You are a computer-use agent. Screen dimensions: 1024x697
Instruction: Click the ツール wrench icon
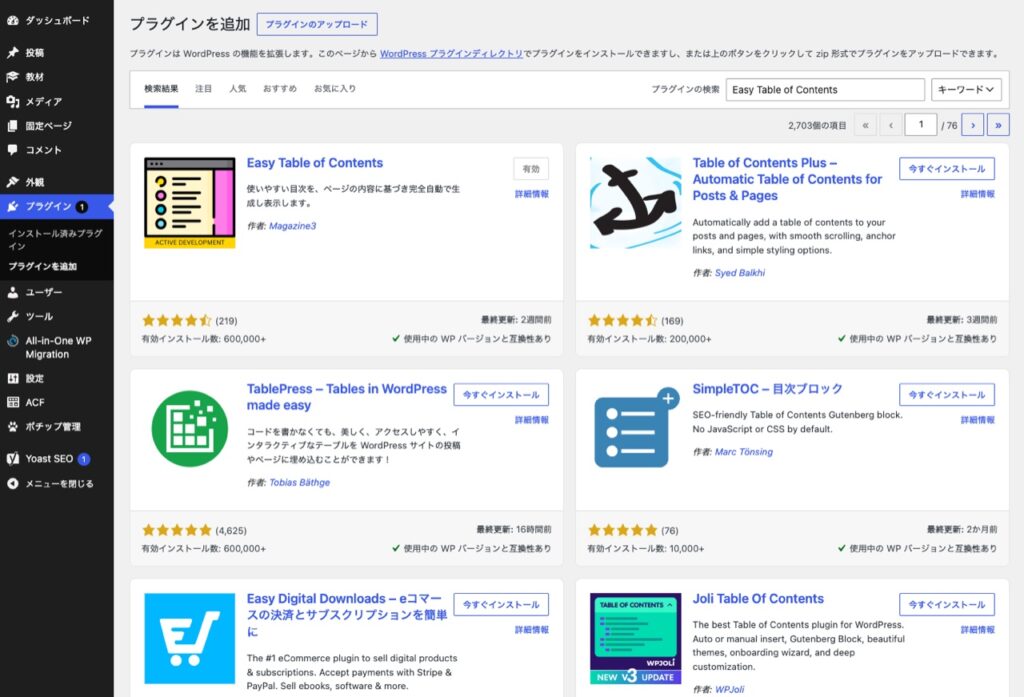pos(12,316)
